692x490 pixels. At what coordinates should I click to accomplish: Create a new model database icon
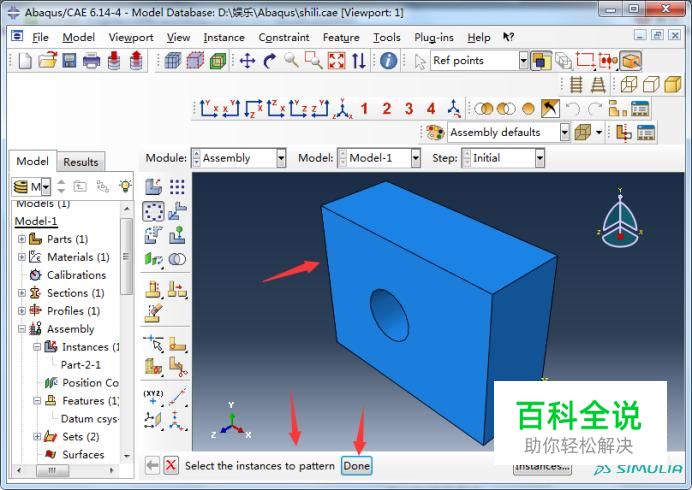coord(25,60)
